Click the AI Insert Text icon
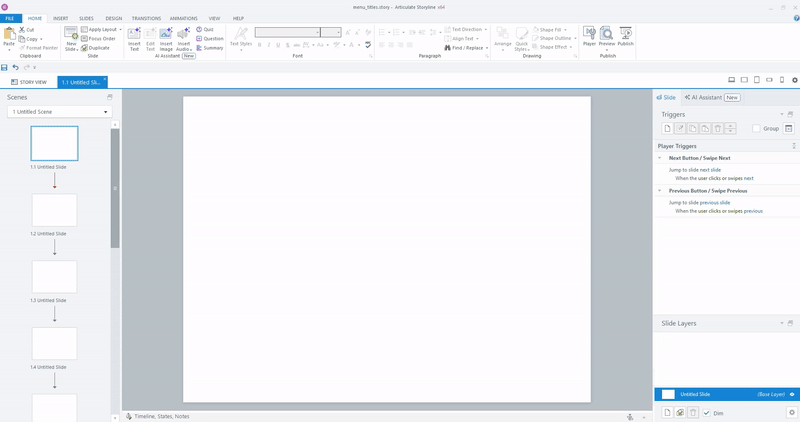Viewport: 800px width, 422px height. tap(134, 34)
